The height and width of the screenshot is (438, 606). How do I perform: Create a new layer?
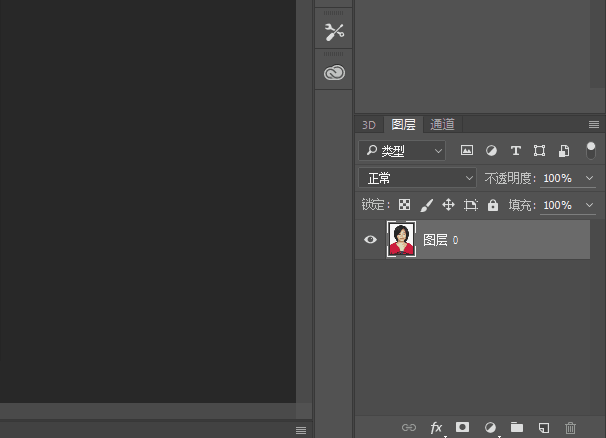pyautogui.click(x=544, y=427)
